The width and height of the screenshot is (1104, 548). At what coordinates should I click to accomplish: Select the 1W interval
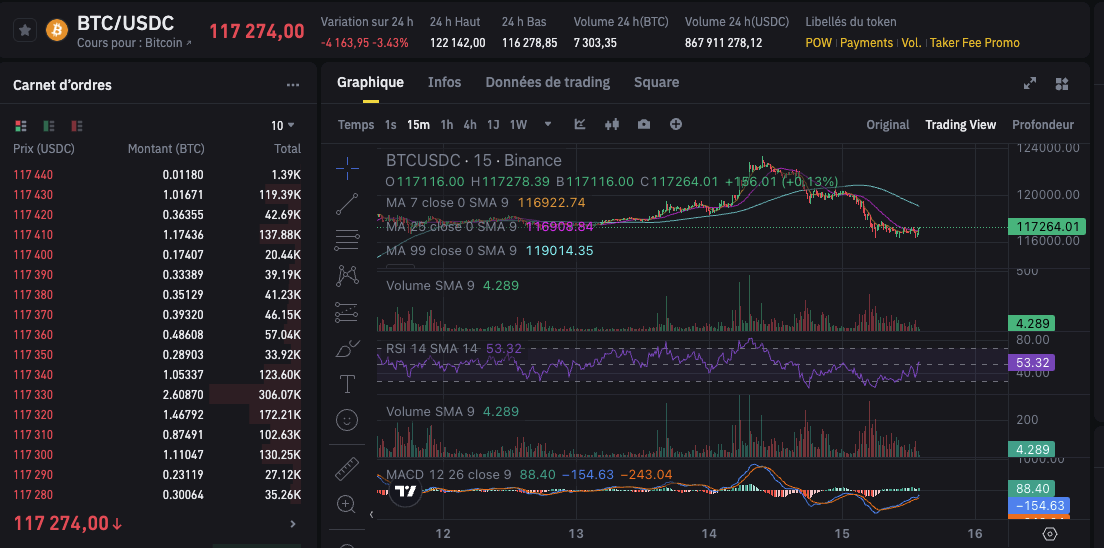pos(518,125)
